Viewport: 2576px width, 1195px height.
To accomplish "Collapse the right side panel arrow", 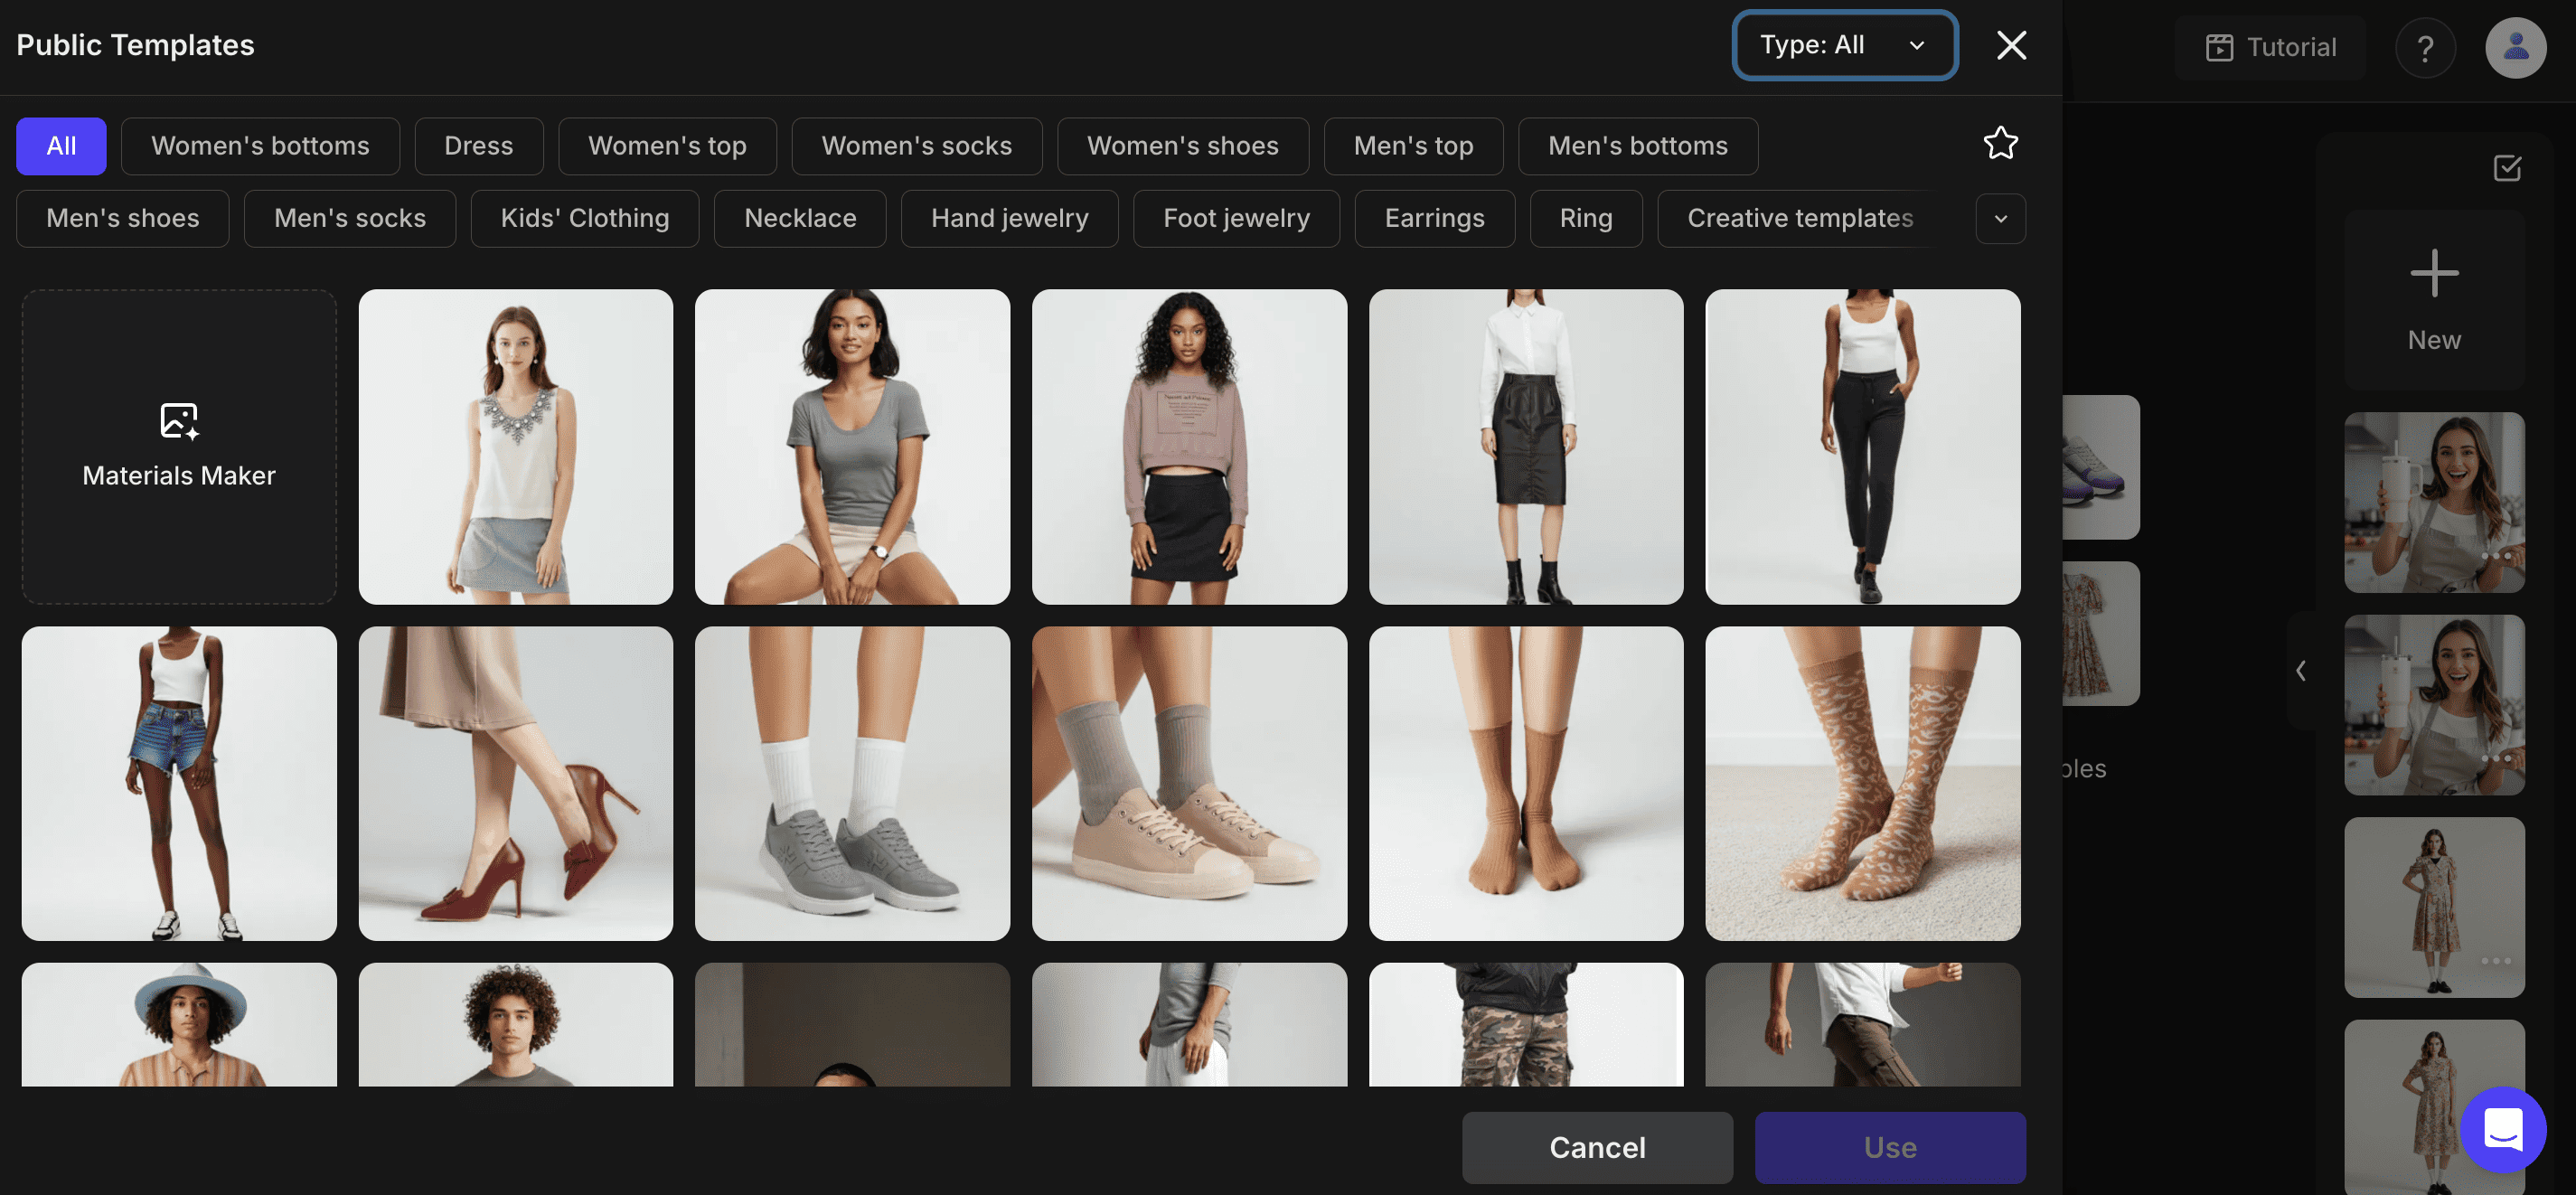I will coord(2300,670).
